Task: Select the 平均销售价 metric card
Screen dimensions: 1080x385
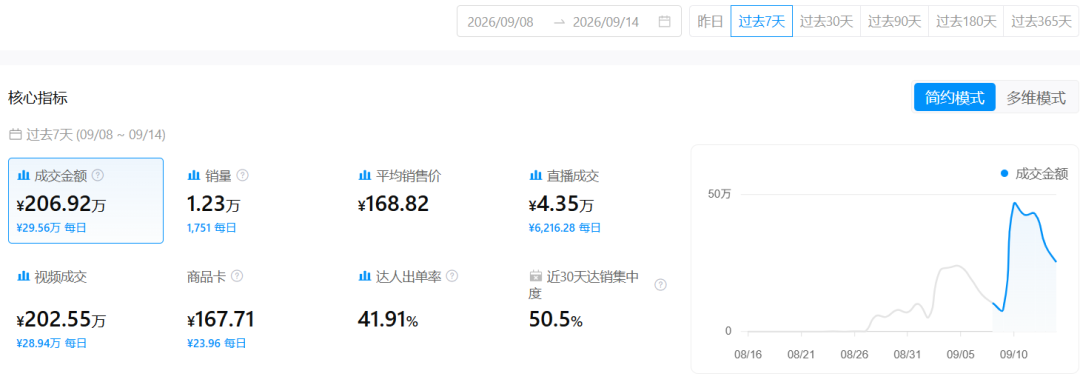Action: point(428,200)
